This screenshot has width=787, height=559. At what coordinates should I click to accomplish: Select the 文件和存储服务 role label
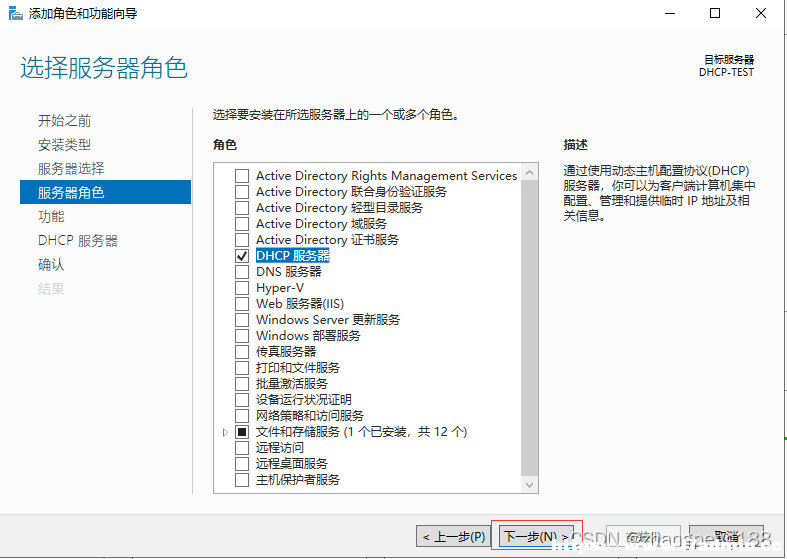(x=361, y=432)
